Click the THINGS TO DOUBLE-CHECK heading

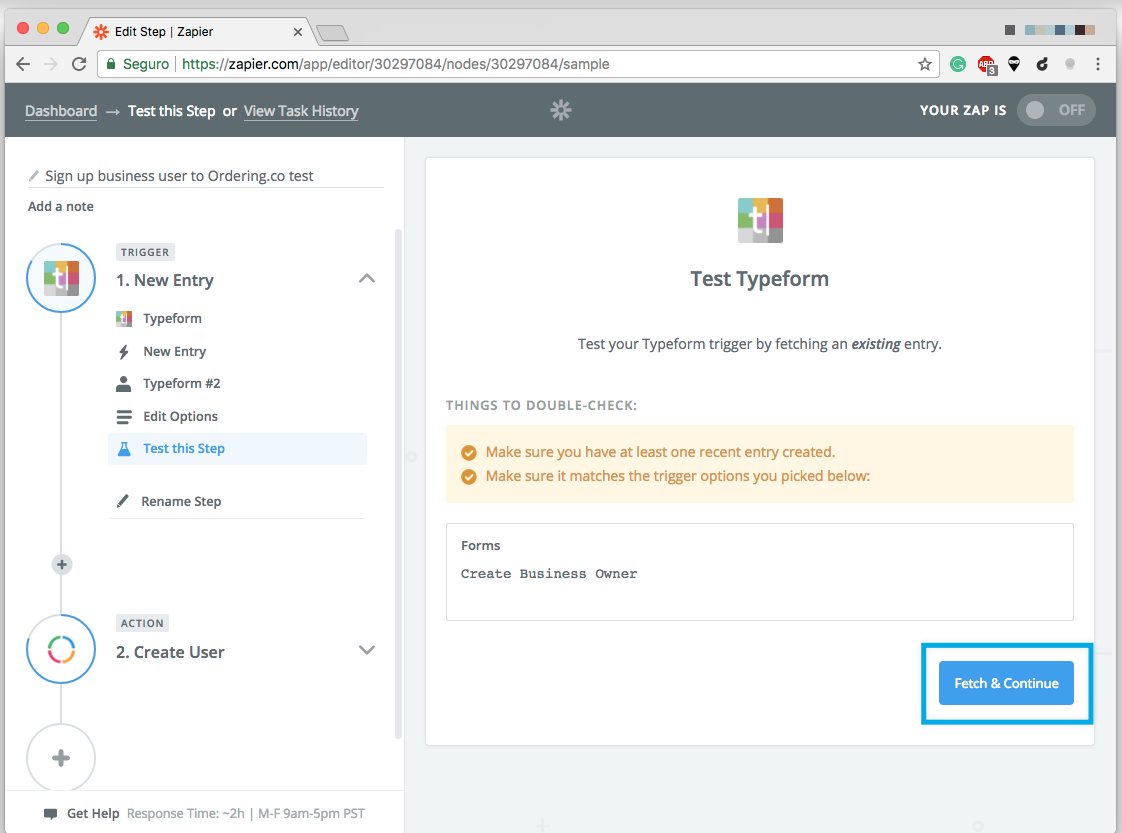(541, 405)
